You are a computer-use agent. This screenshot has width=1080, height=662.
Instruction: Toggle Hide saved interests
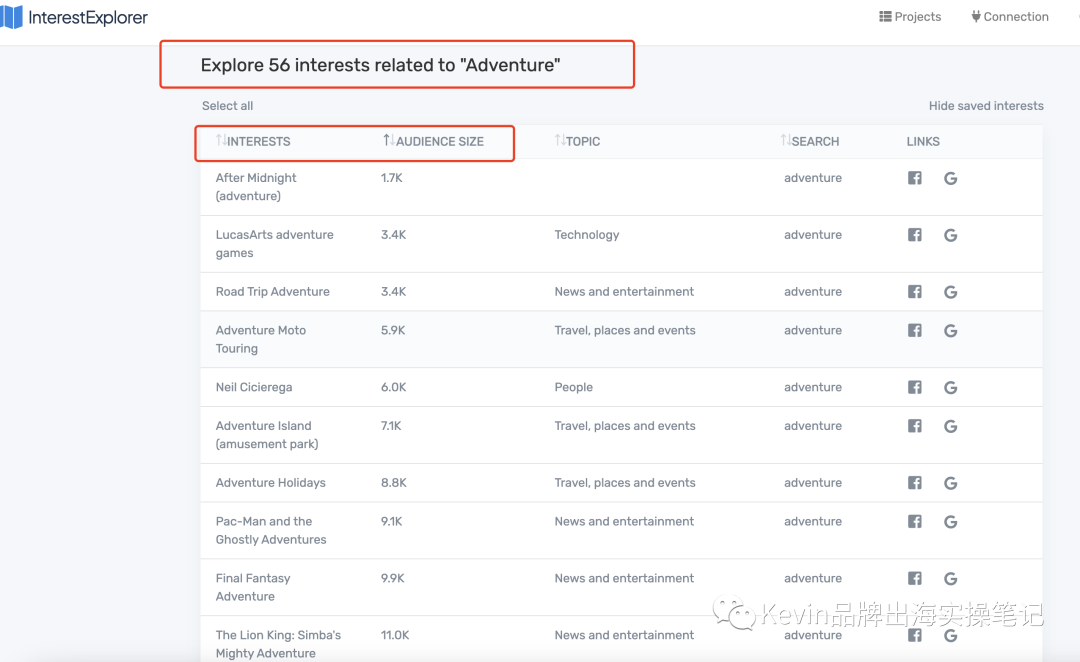pyautogui.click(x=985, y=106)
